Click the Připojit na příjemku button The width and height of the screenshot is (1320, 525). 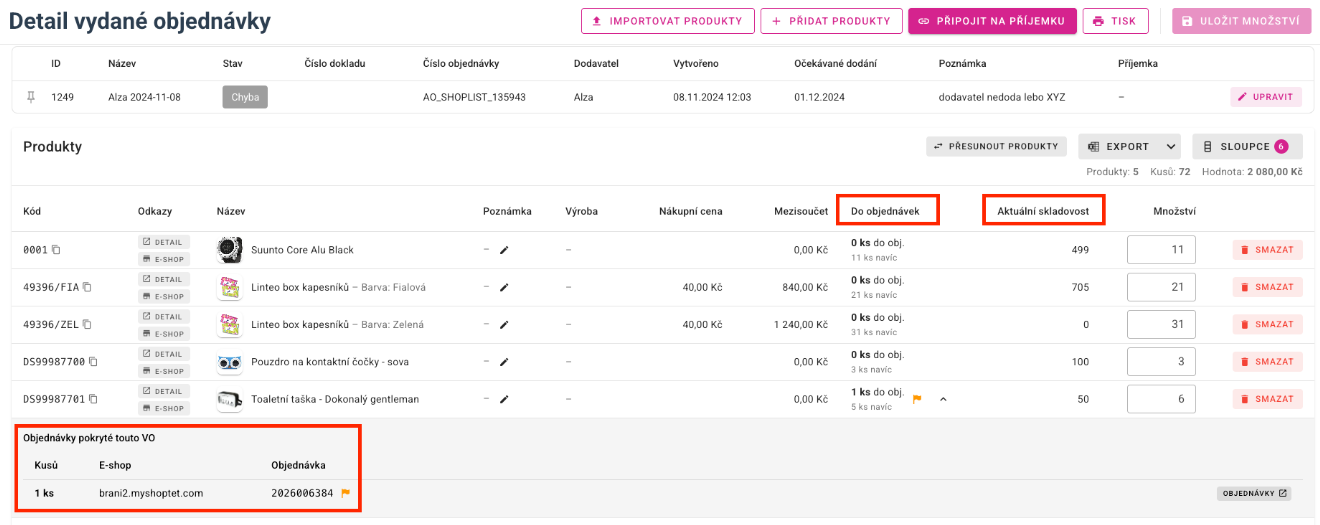coord(992,21)
